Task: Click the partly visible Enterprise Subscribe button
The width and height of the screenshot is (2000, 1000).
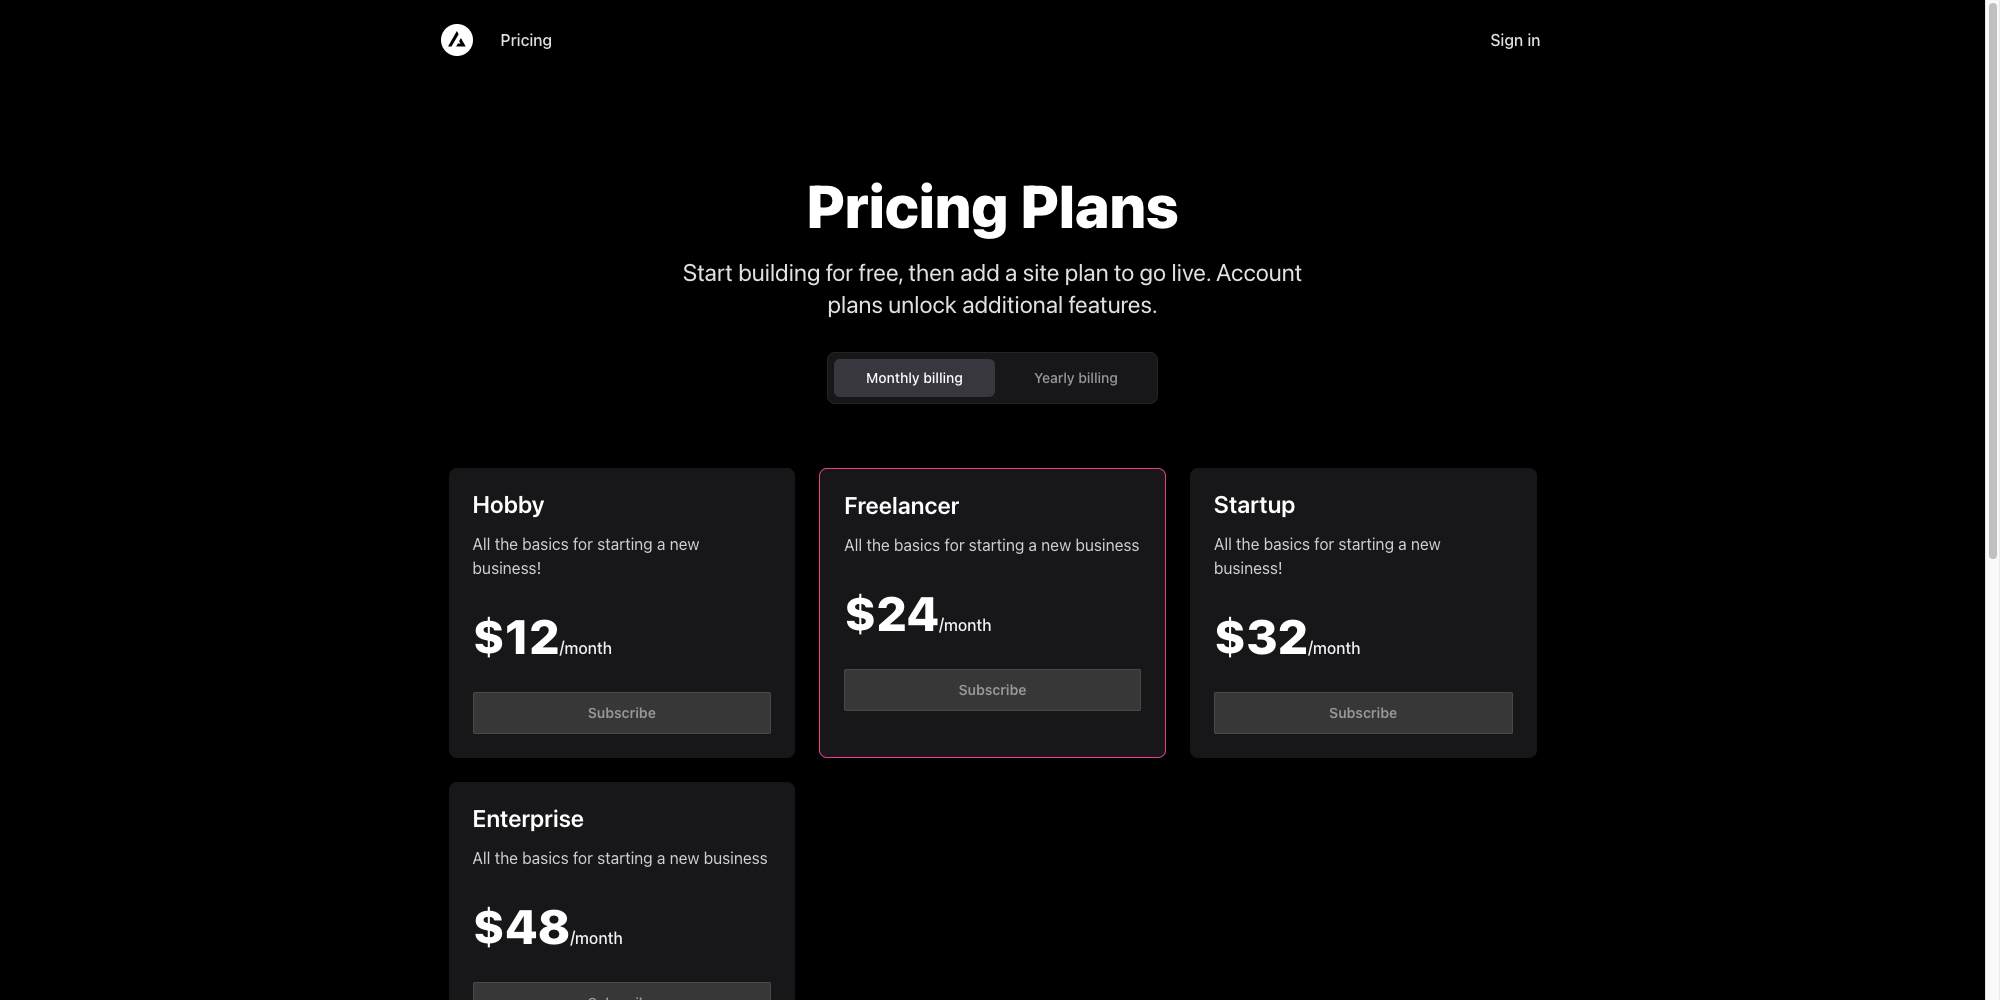Action: [x=622, y=991]
